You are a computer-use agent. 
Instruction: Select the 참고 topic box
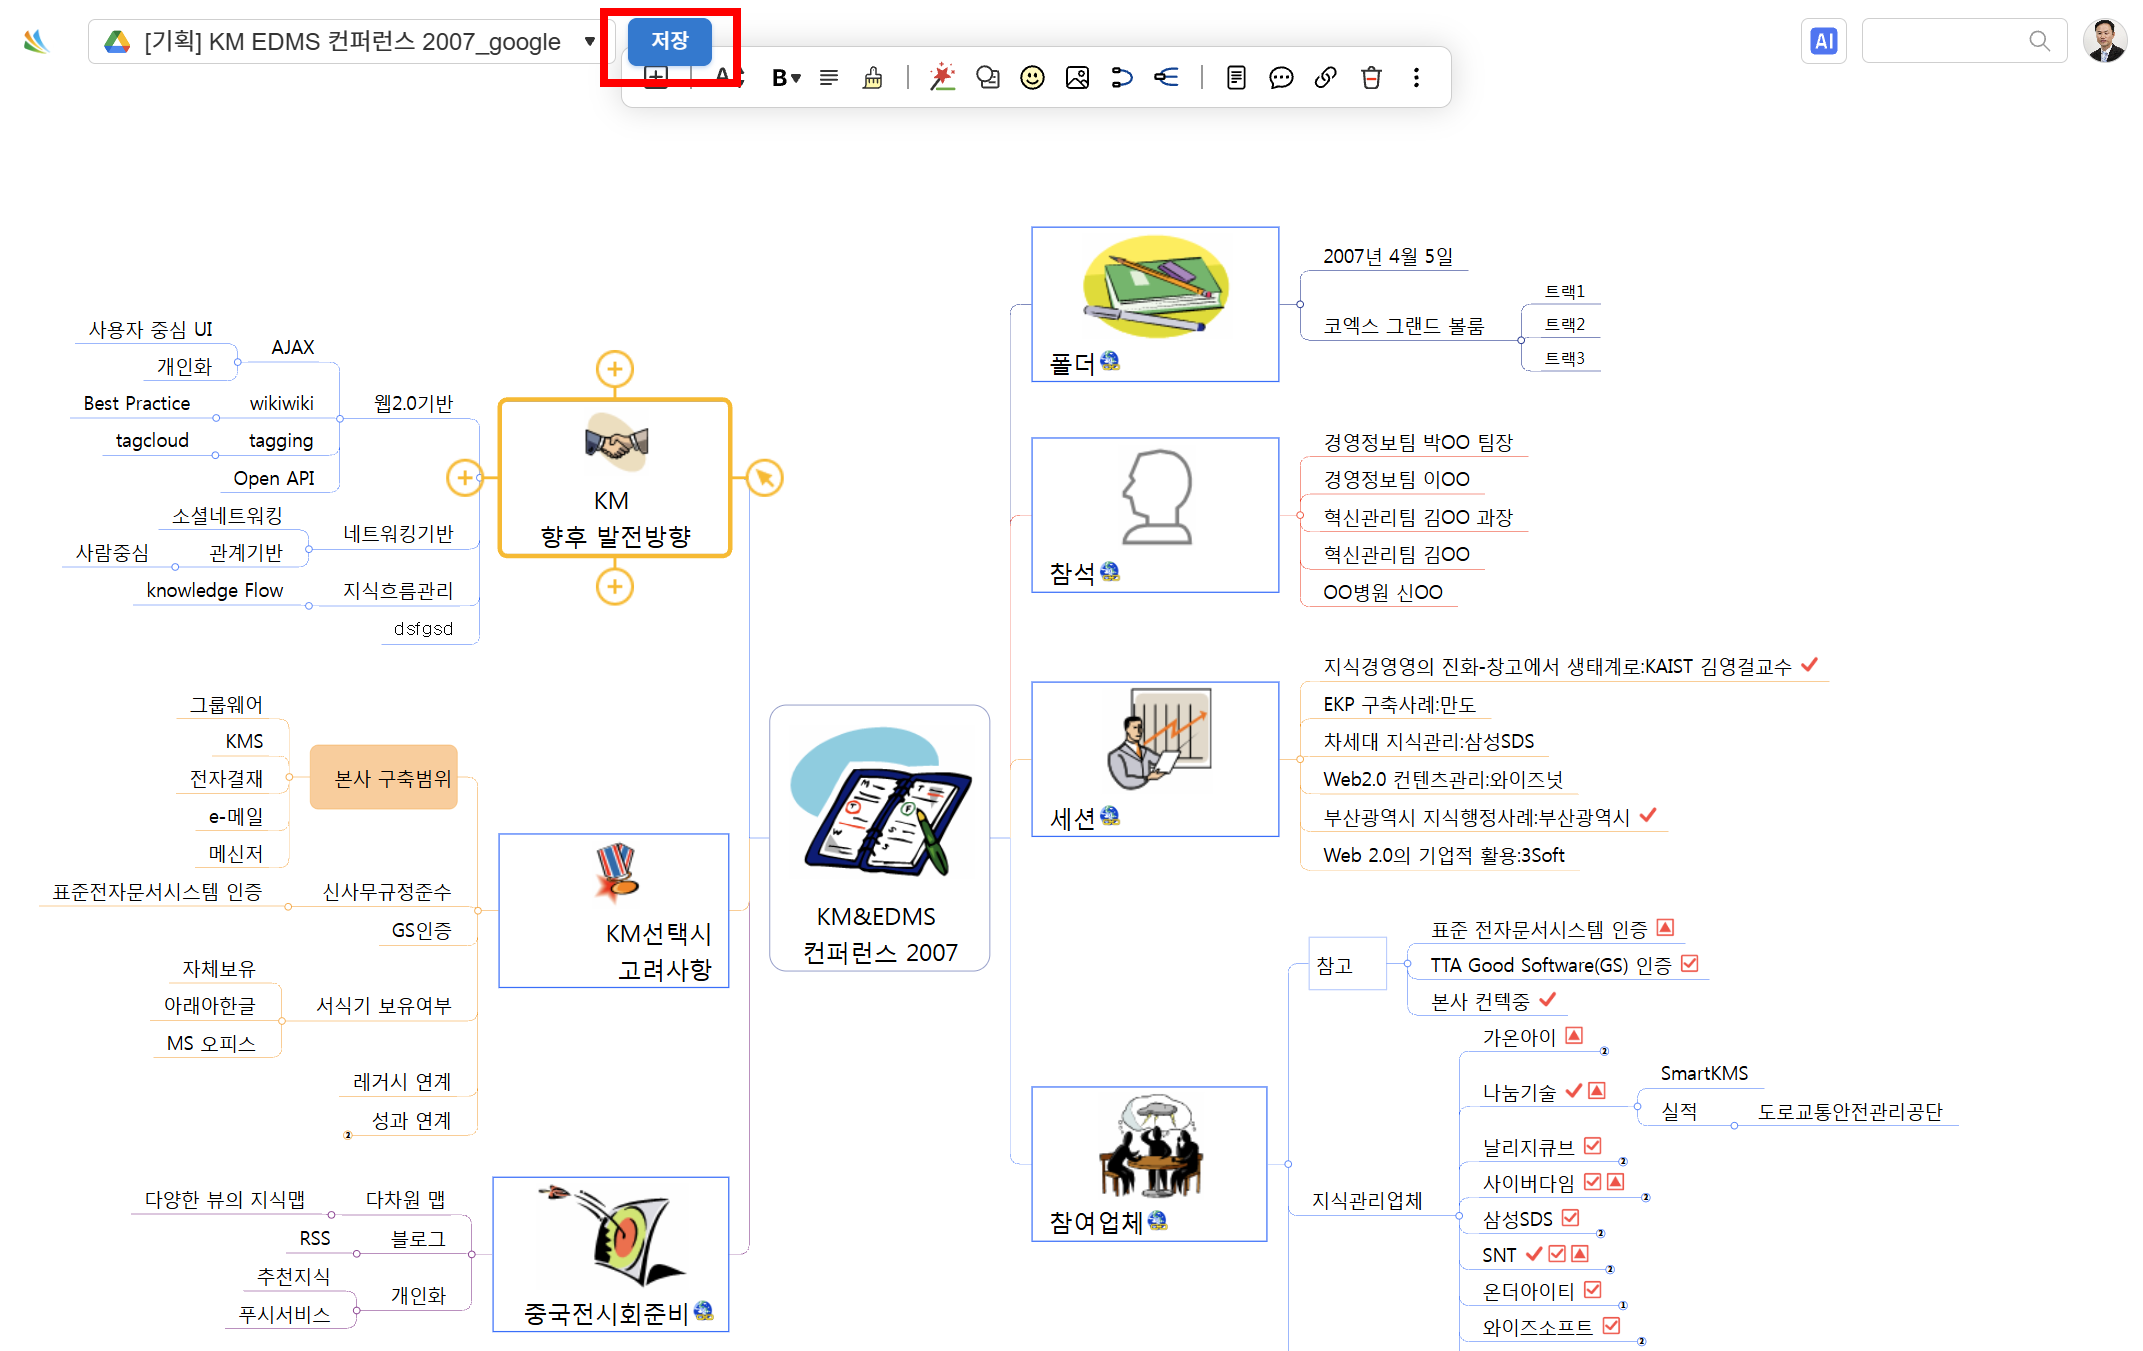point(1347,964)
